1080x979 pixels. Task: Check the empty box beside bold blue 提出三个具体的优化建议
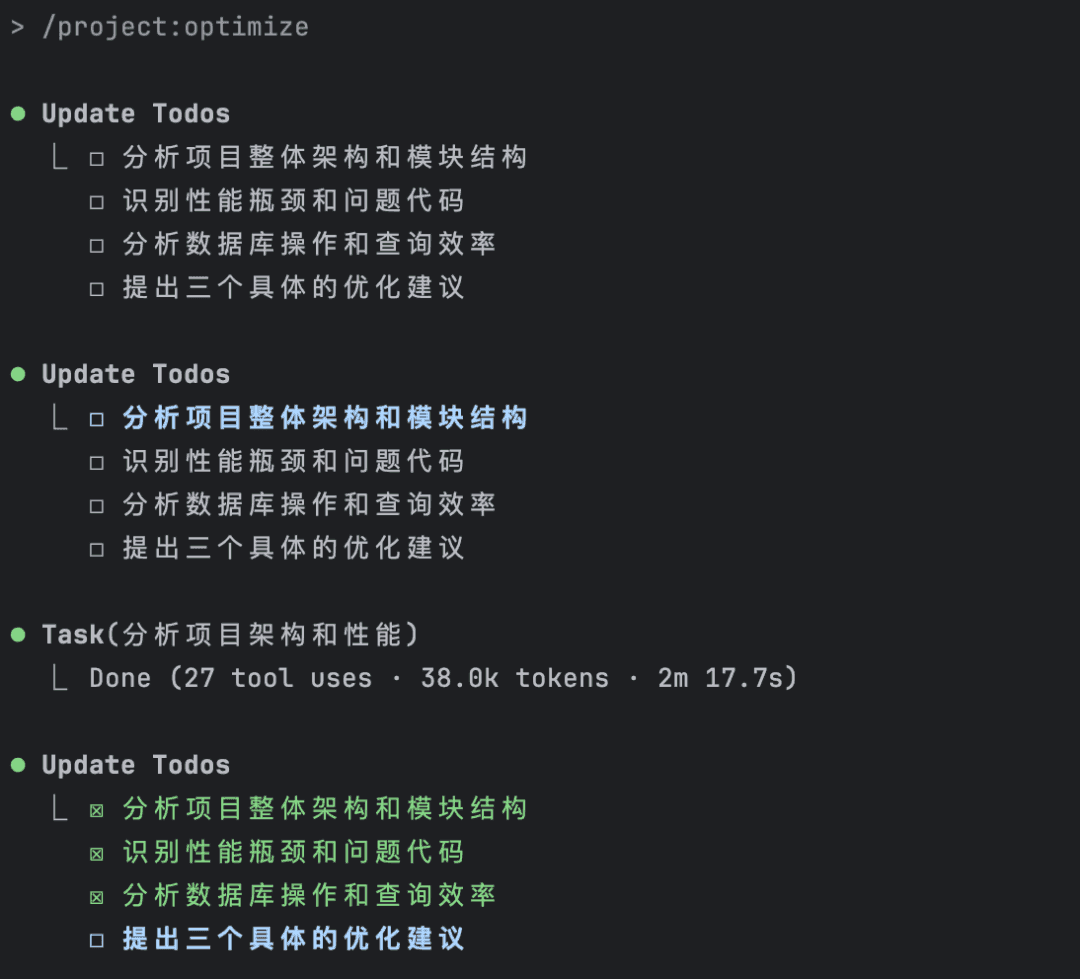click(97, 940)
